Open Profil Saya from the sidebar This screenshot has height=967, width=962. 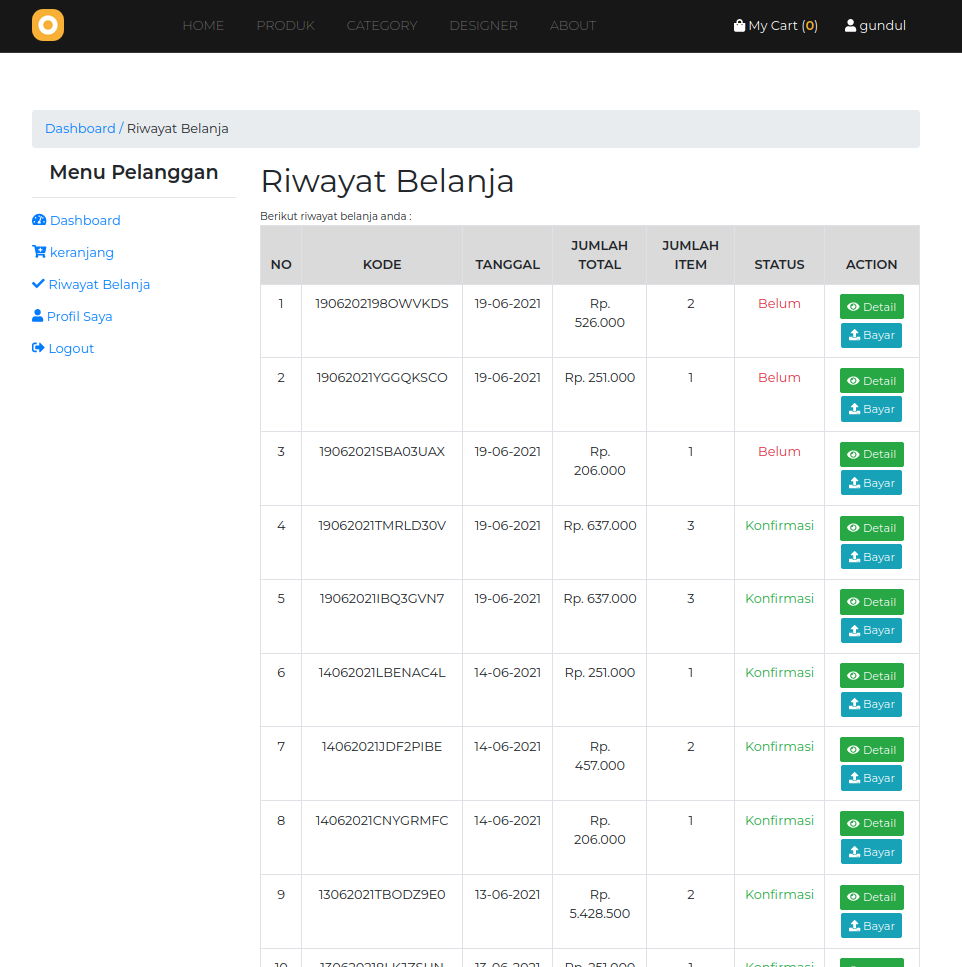click(80, 316)
